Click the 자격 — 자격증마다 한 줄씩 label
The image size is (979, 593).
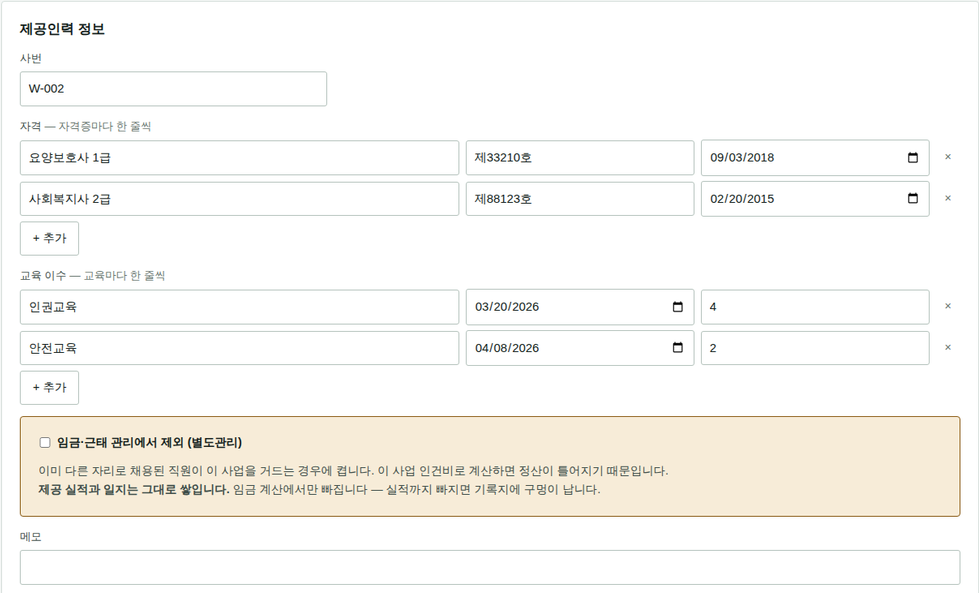coord(86,126)
